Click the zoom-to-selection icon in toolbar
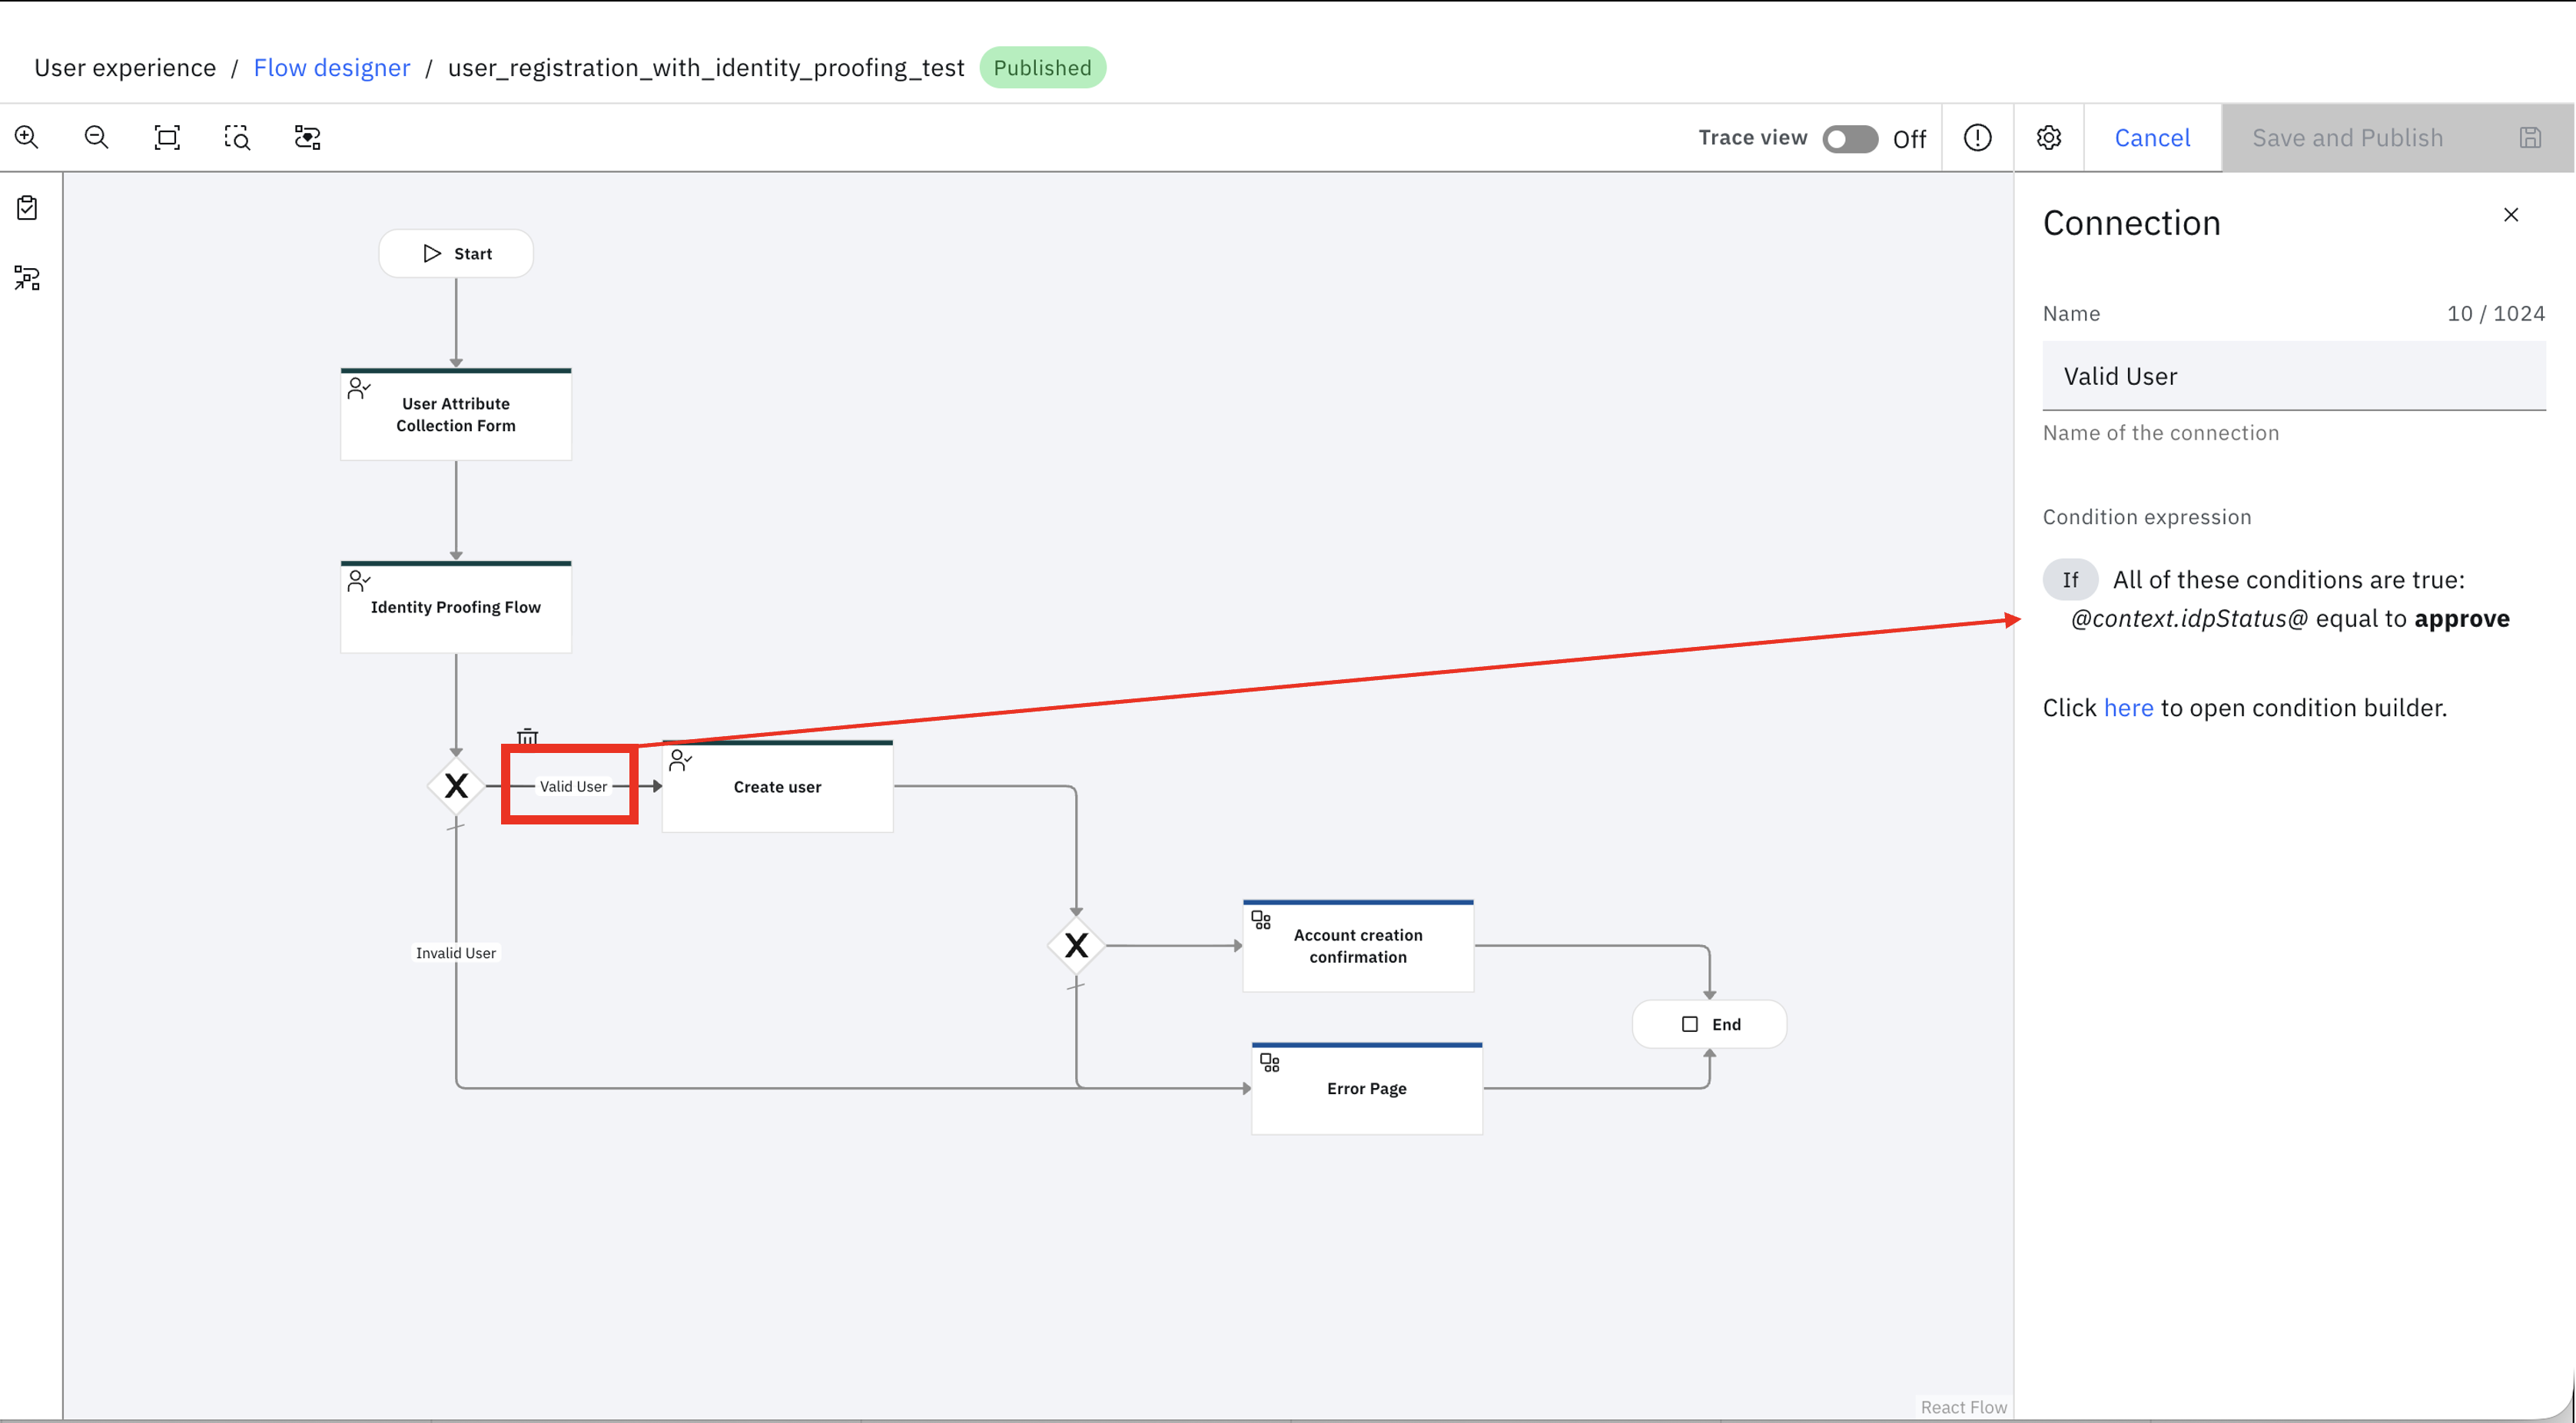 (x=237, y=137)
